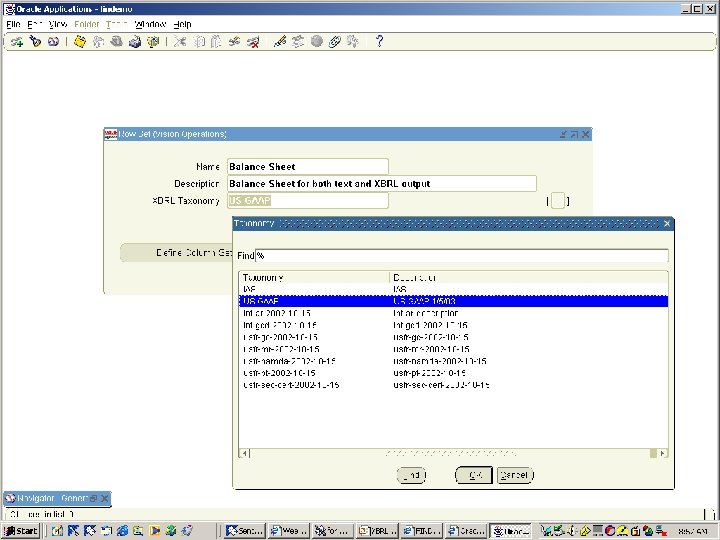Select the IAS taxonomy row
This screenshot has width=720, height=540.
pyautogui.click(x=453, y=289)
